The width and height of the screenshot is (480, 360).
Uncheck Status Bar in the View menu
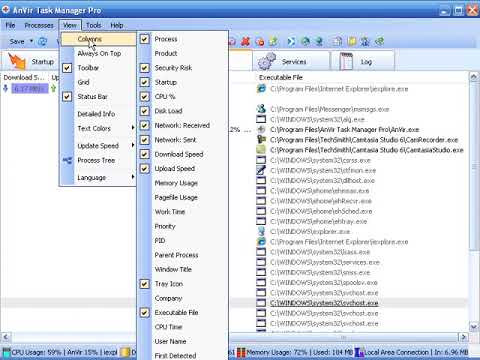(x=67, y=97)
